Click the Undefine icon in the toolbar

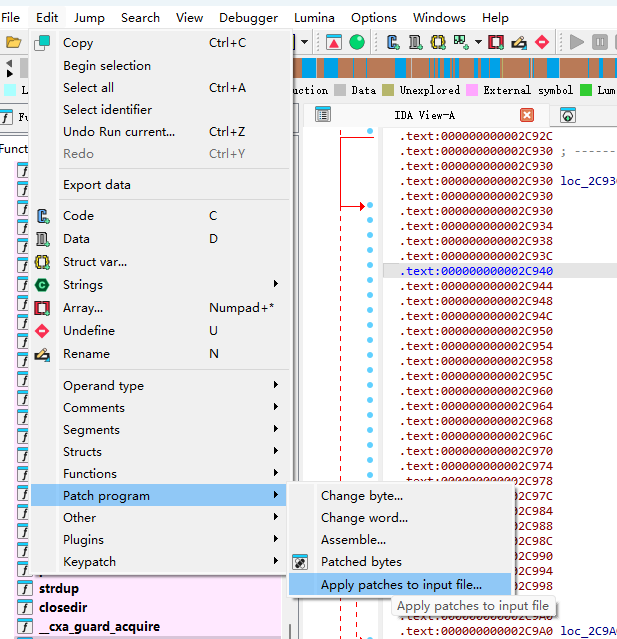pos(542,42)
